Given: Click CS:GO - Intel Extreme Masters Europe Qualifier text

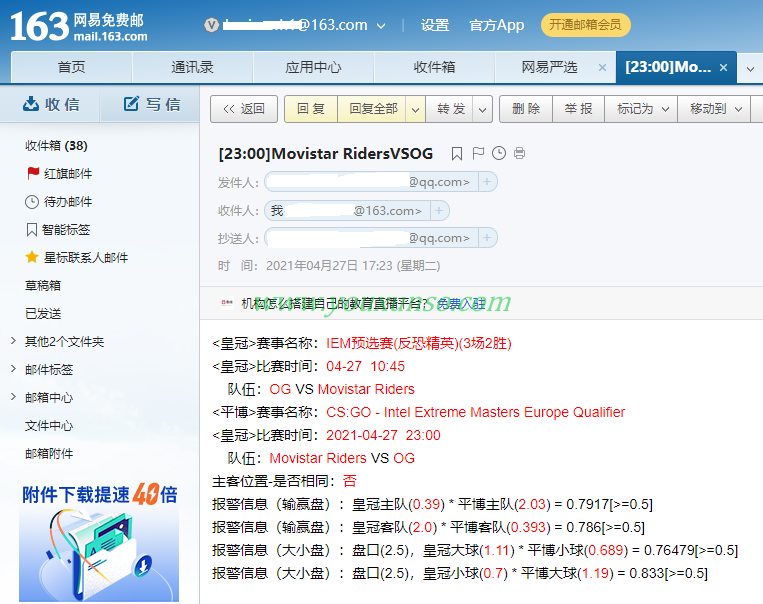Looking at the screenshot, I should tap(475, 412).
